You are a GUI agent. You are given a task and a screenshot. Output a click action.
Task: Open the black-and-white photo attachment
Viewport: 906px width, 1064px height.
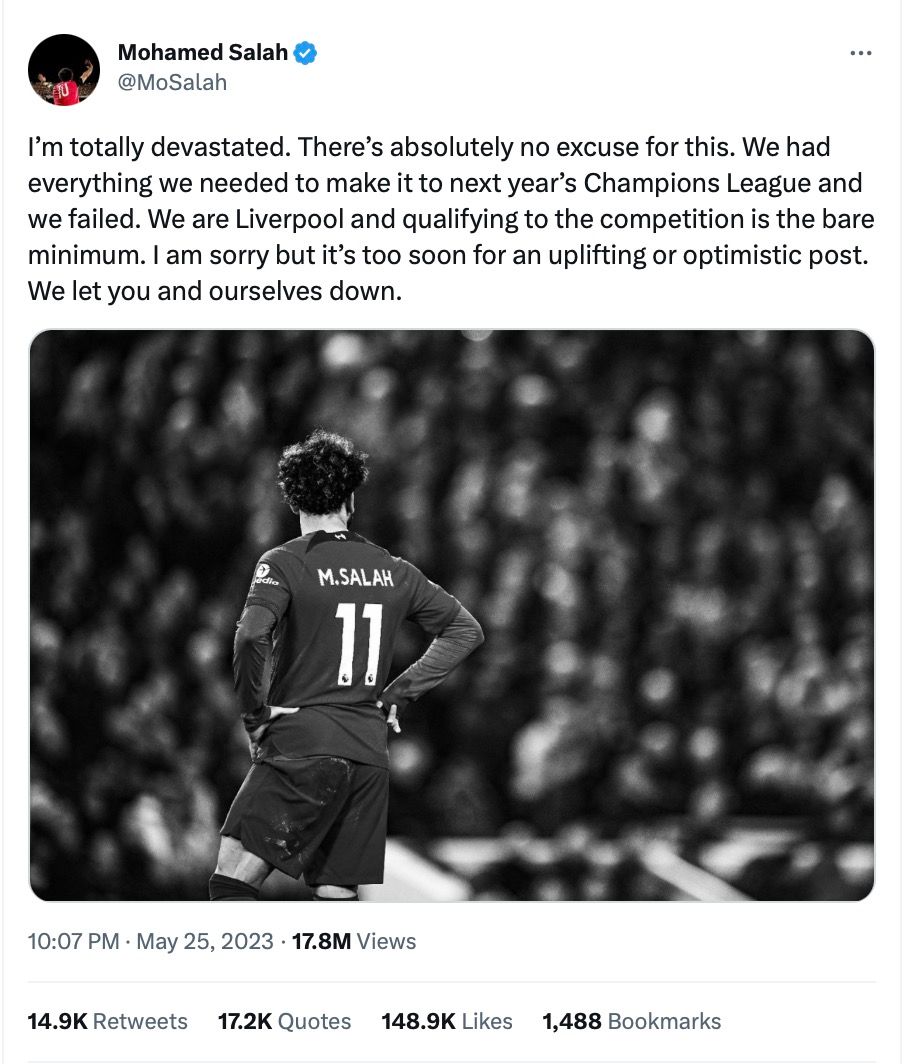[x=452, y=615]
